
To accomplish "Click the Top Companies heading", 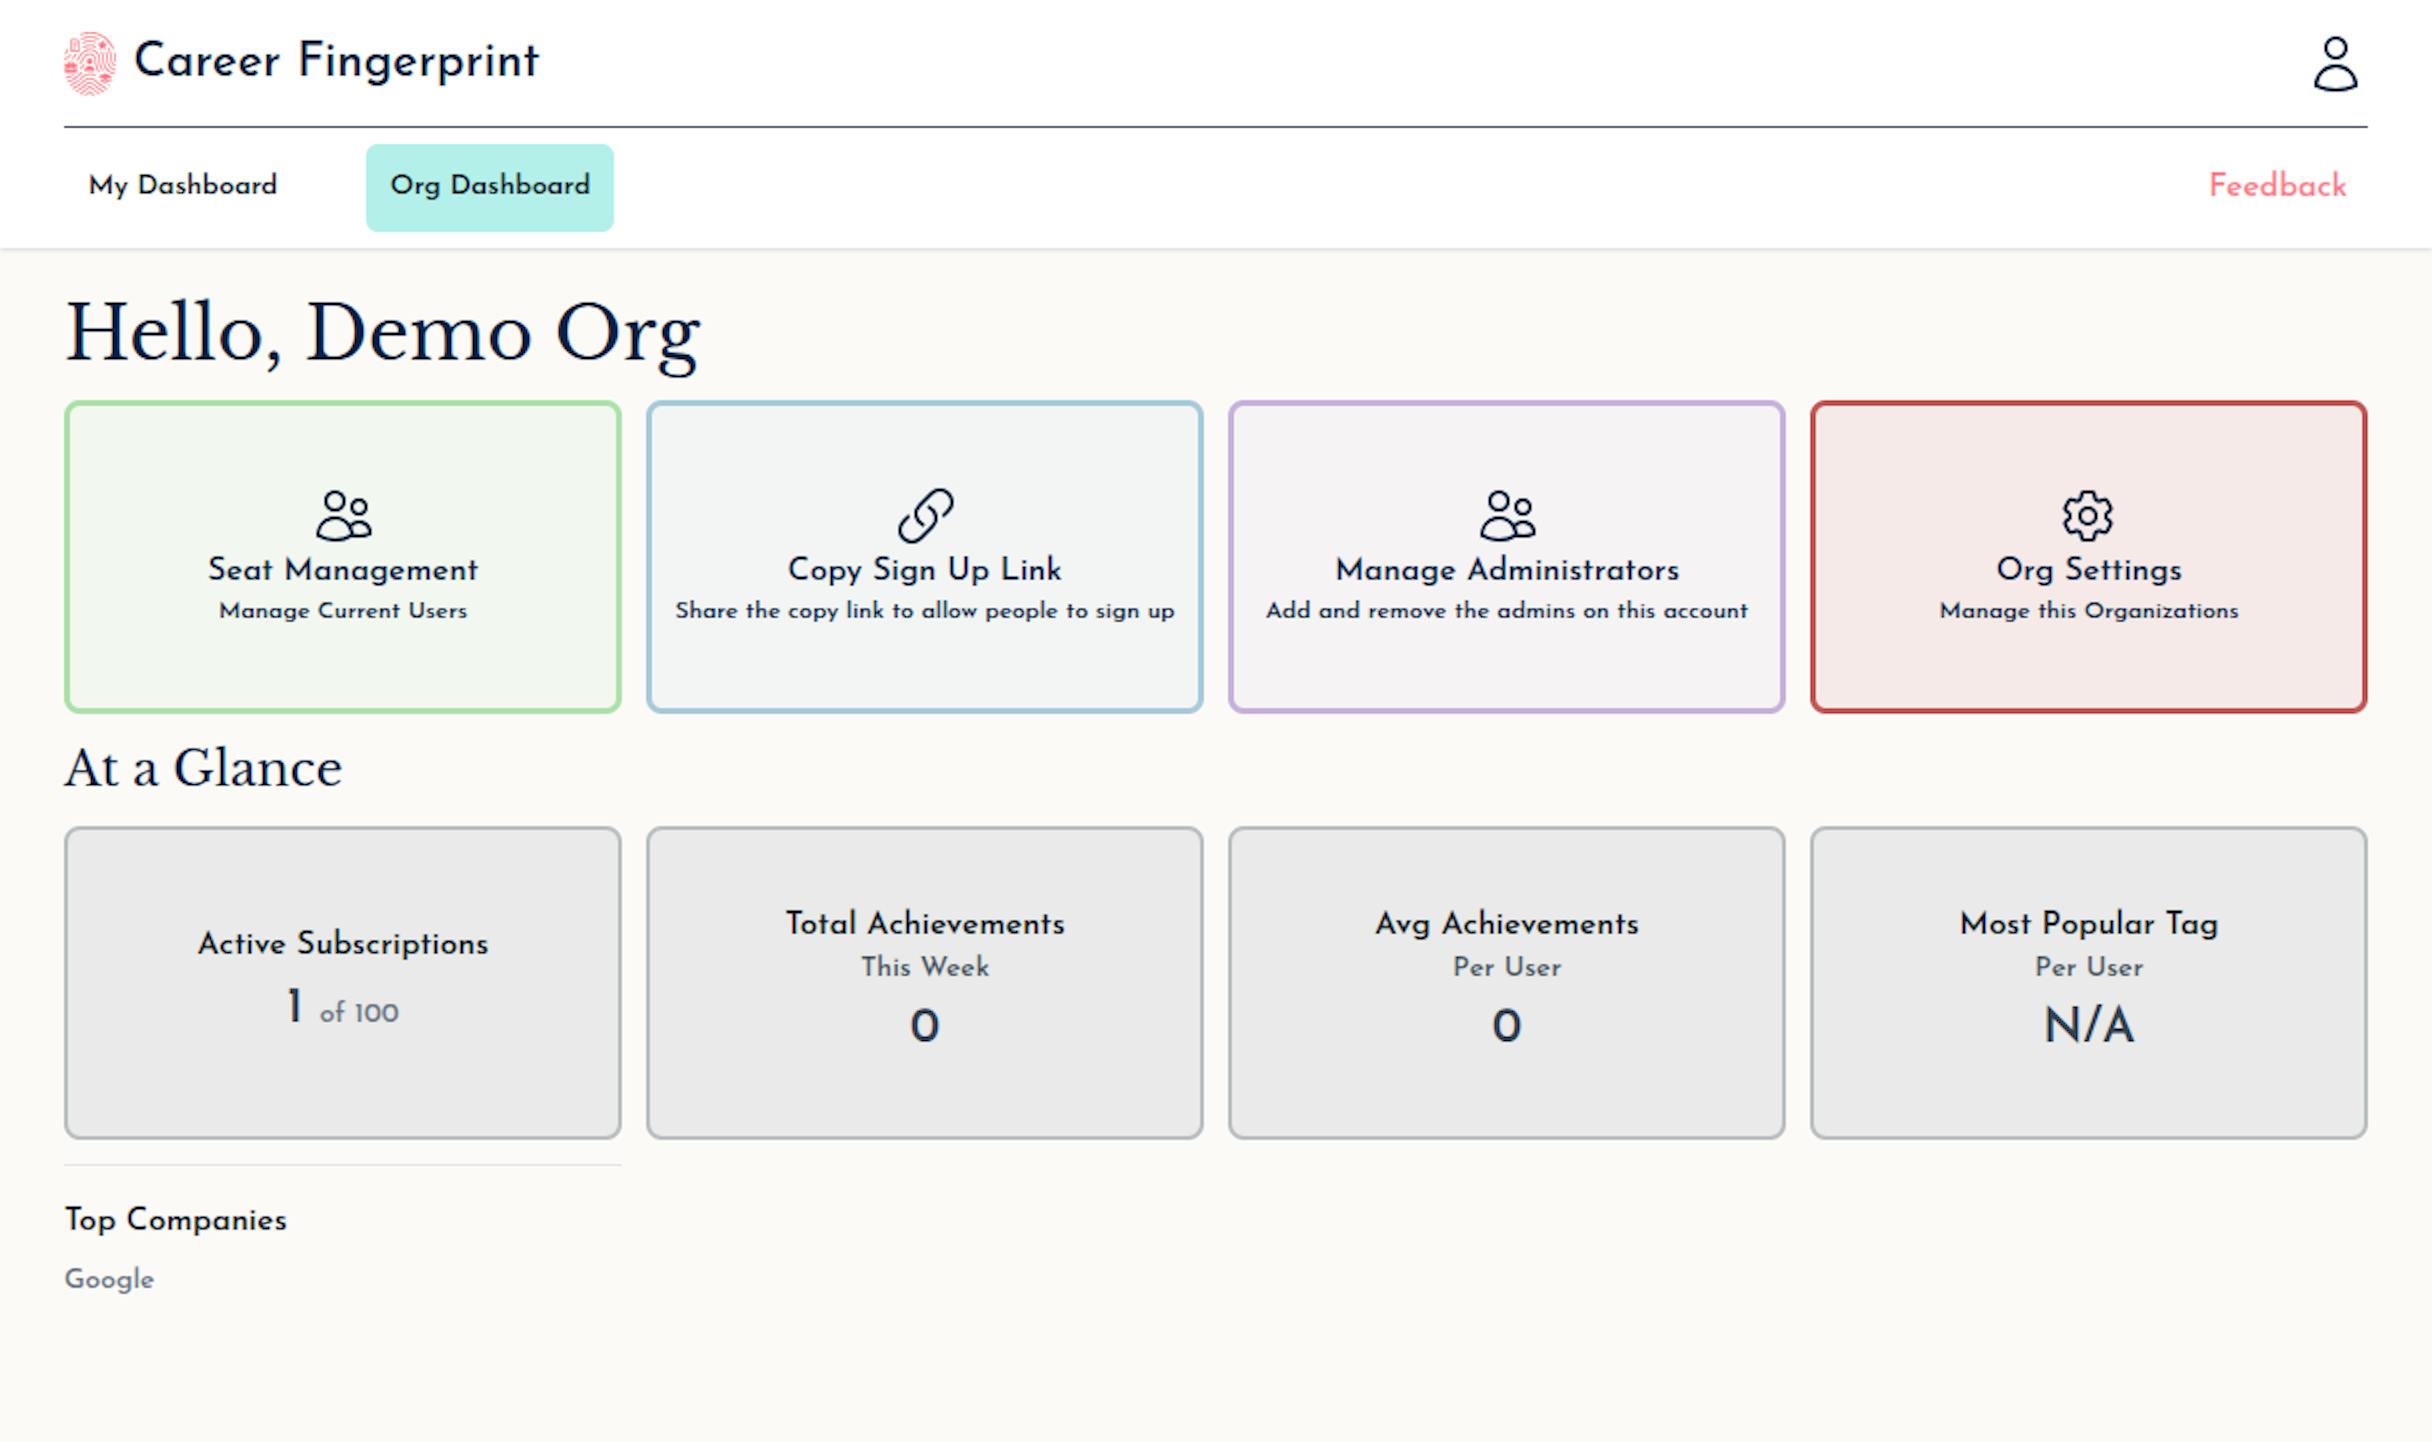I will (176, 1220).
